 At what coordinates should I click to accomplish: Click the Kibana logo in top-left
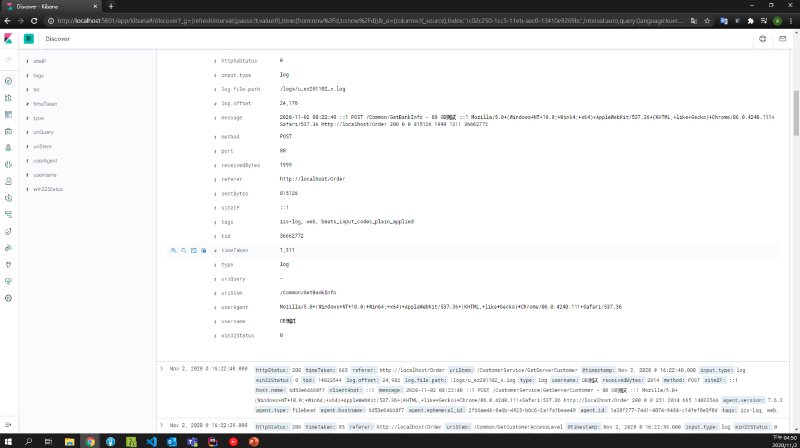8,39
